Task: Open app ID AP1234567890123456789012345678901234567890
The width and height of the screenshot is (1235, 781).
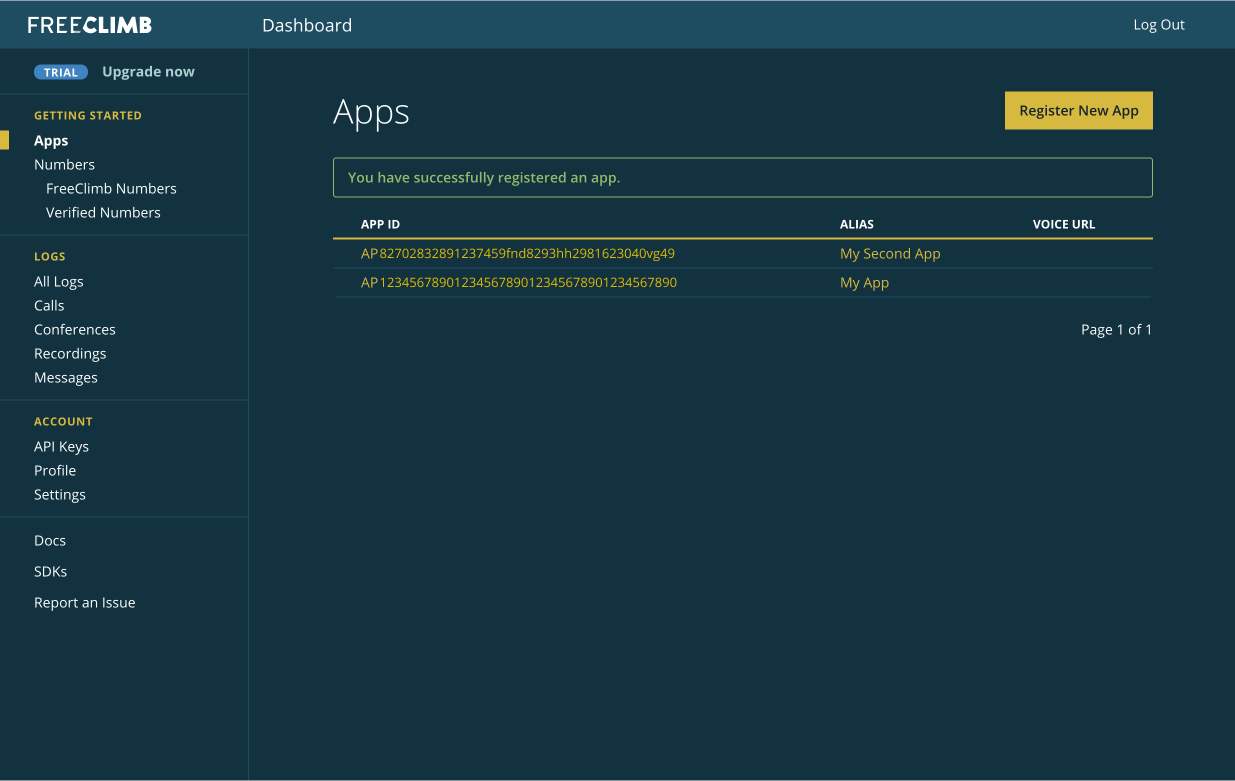Action: [519, 283]
